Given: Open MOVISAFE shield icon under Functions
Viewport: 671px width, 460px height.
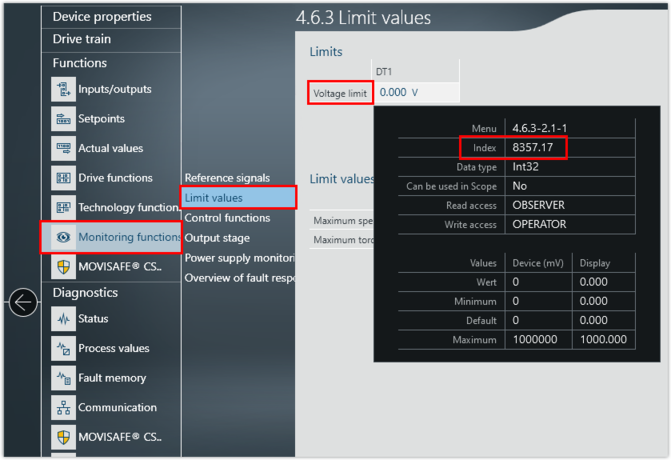Looking at the screenshot, I should (x=64, y=267).
